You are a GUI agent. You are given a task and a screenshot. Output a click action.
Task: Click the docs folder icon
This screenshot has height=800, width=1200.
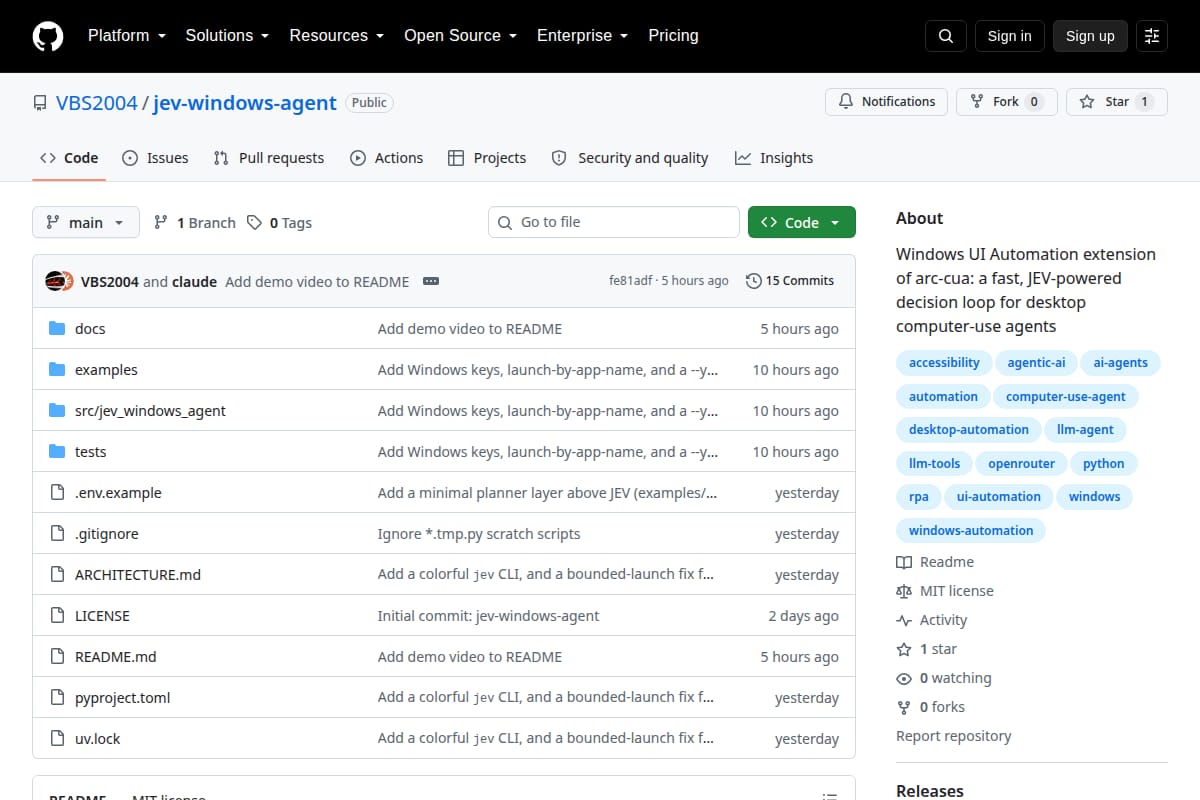pos(57,328)
